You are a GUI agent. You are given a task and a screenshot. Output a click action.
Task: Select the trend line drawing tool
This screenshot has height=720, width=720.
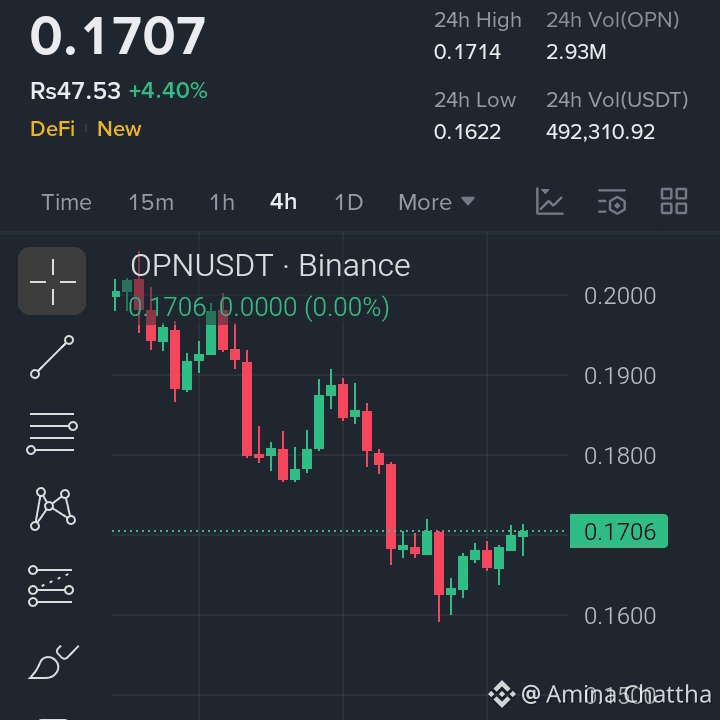(52, 357)
